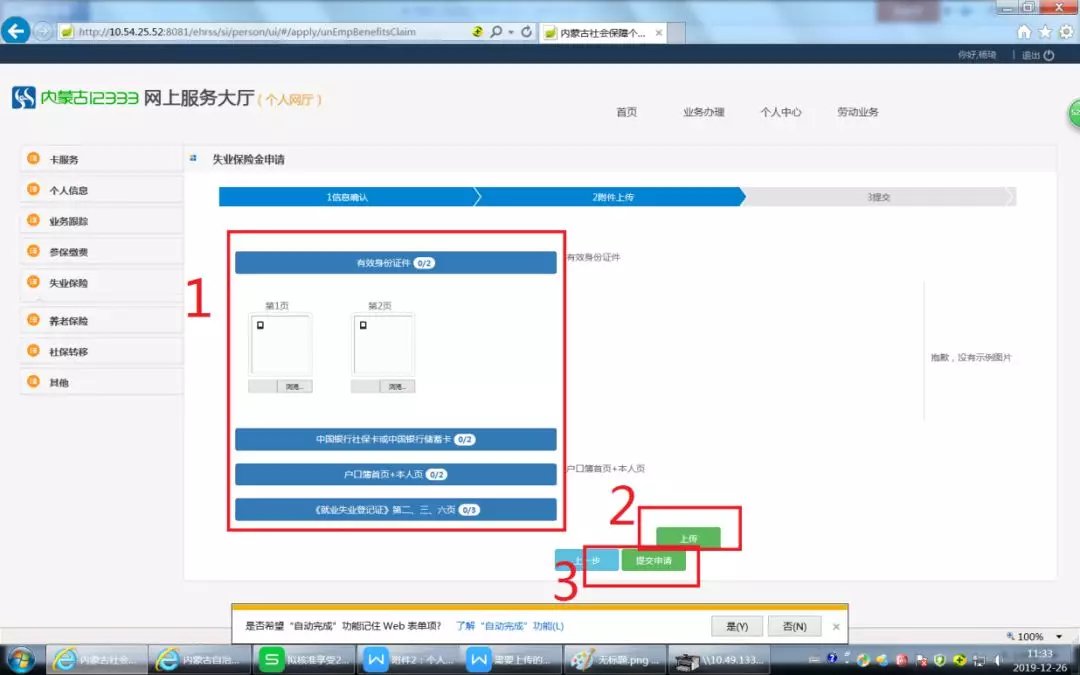Click 浏览 button under 第1页
1080x675 pixels.
tap(294, 386)
